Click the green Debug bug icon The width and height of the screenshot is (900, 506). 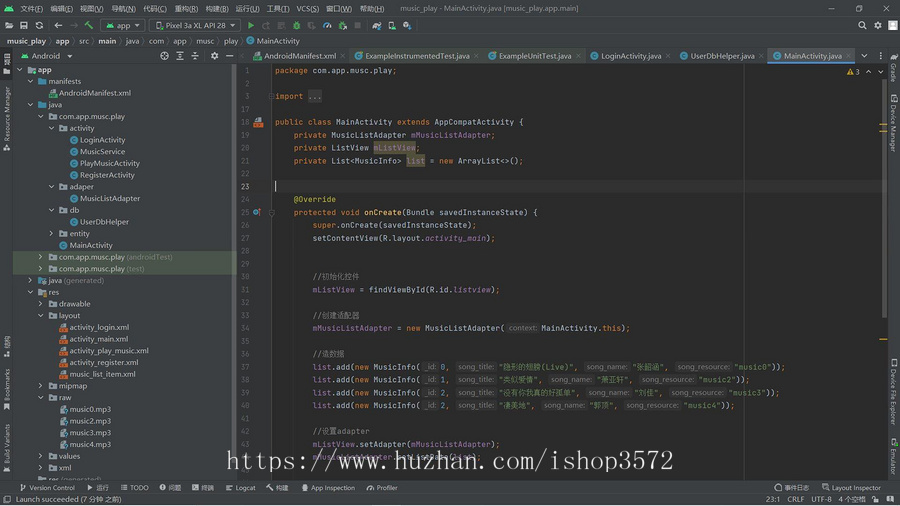point(297,25)
